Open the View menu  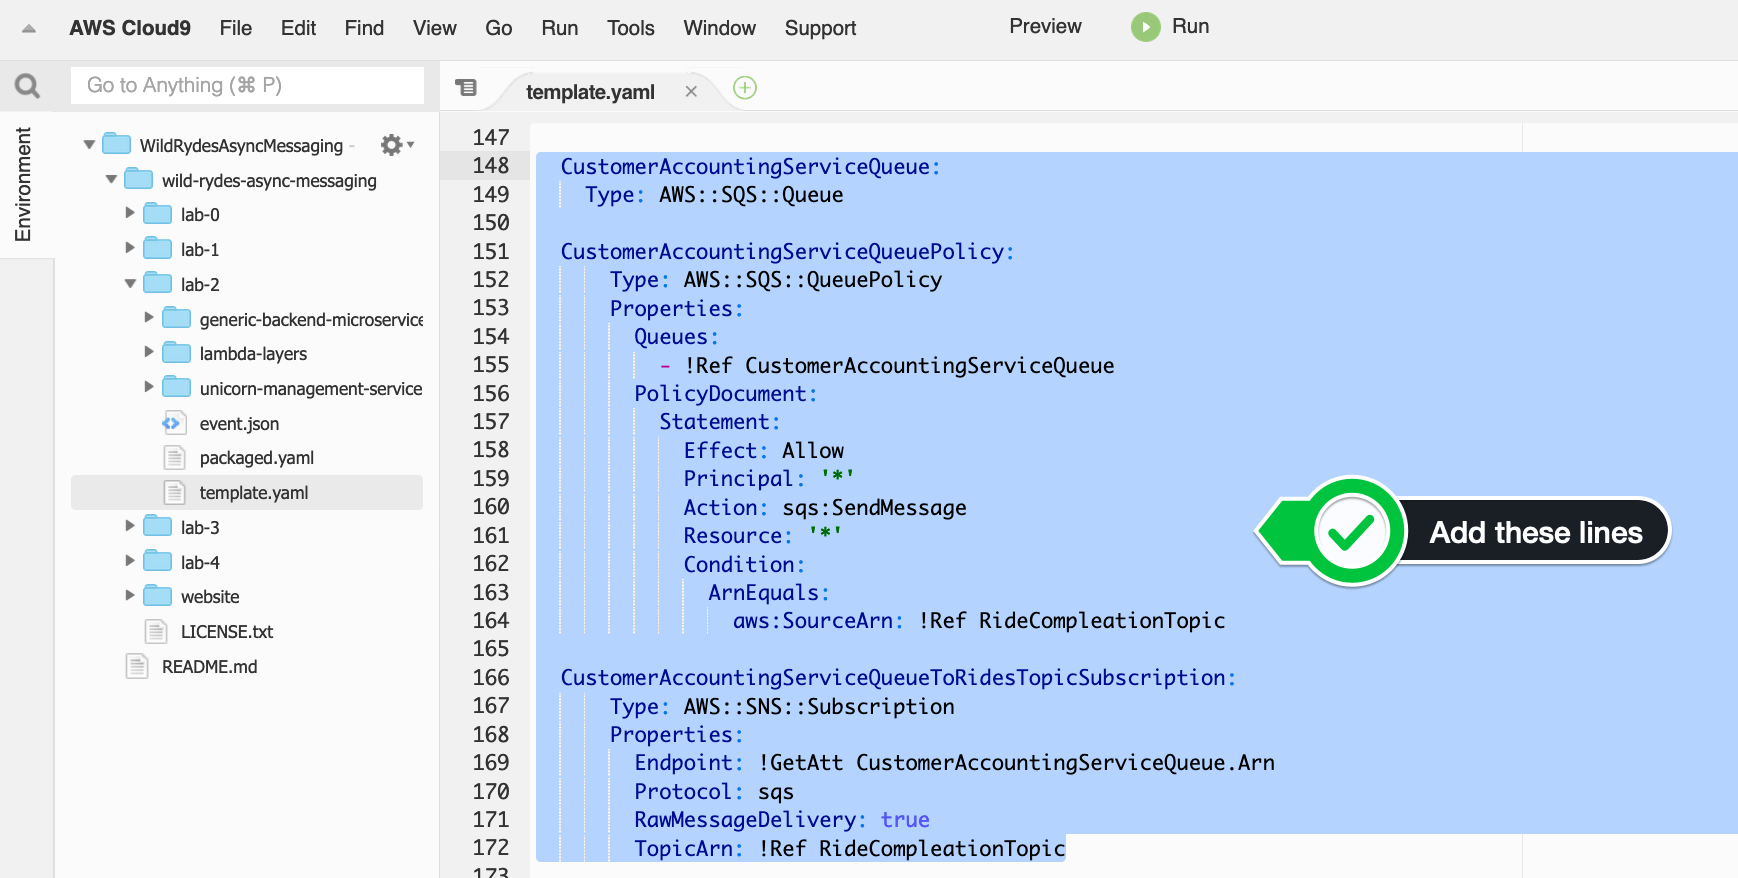click(434, 28)
